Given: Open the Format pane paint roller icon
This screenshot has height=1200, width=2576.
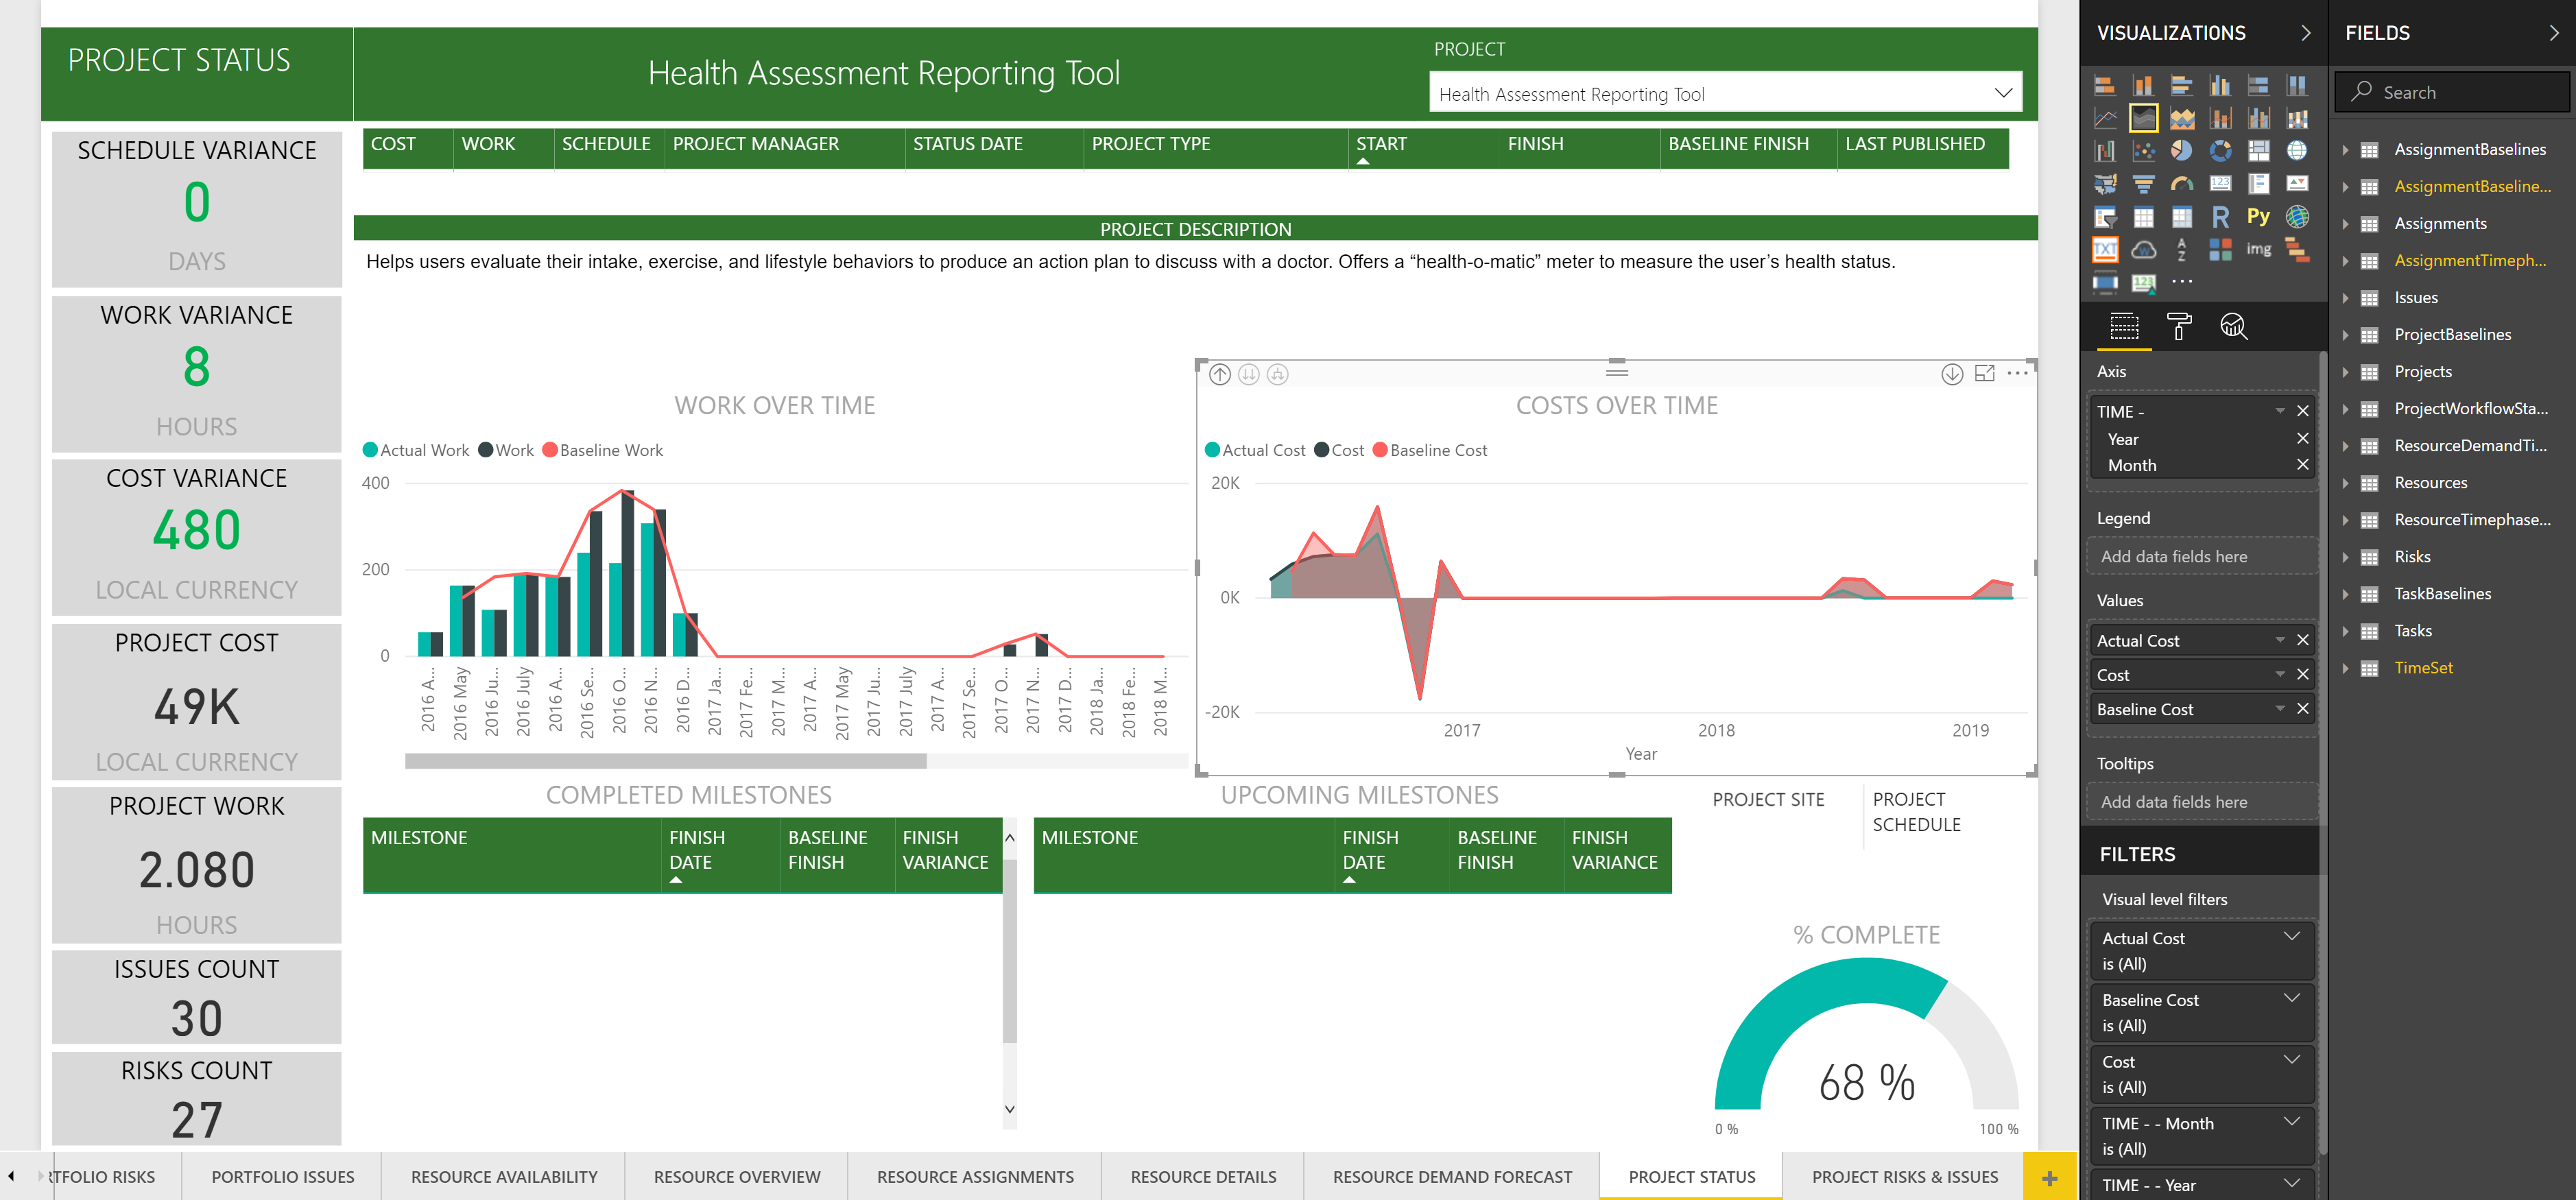Looking at the screenshot, I should pos(2180,327).
